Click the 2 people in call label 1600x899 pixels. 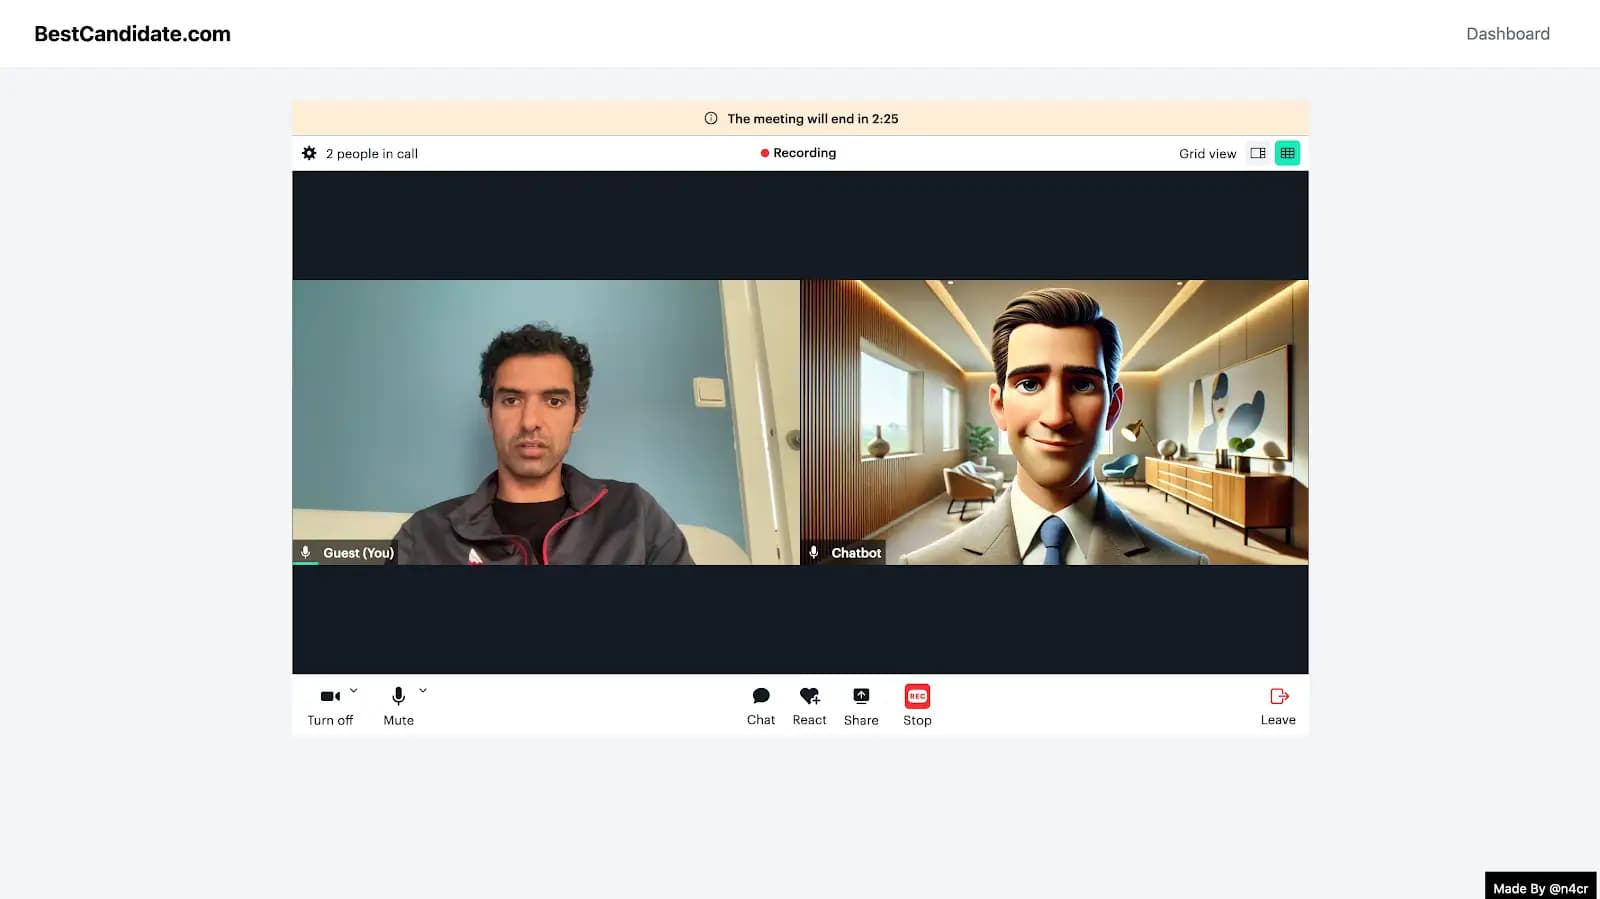click(372, 153)
